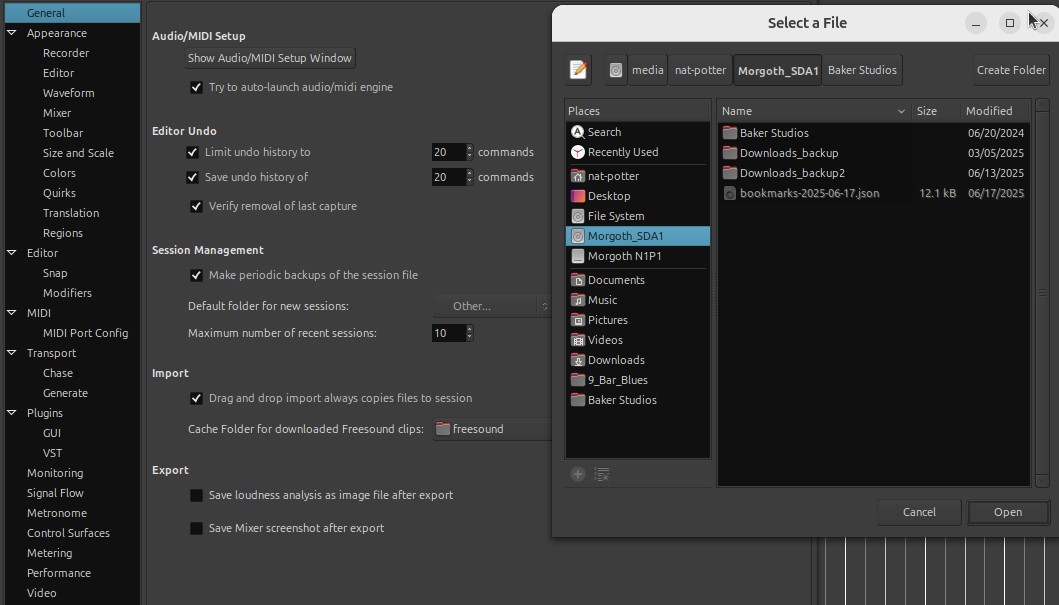Click the undo history limit number field

447,152
